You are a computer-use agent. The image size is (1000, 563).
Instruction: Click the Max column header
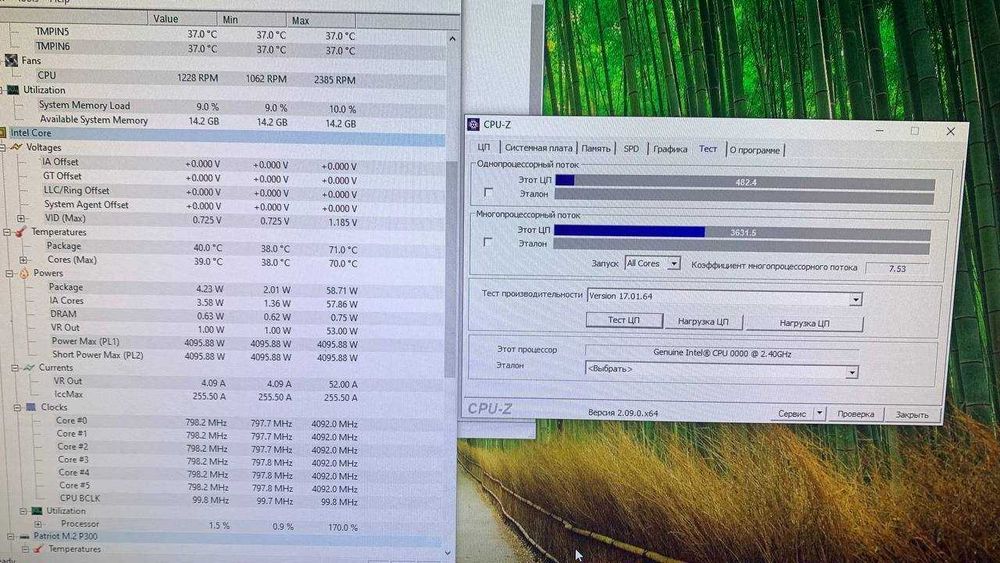321,20
